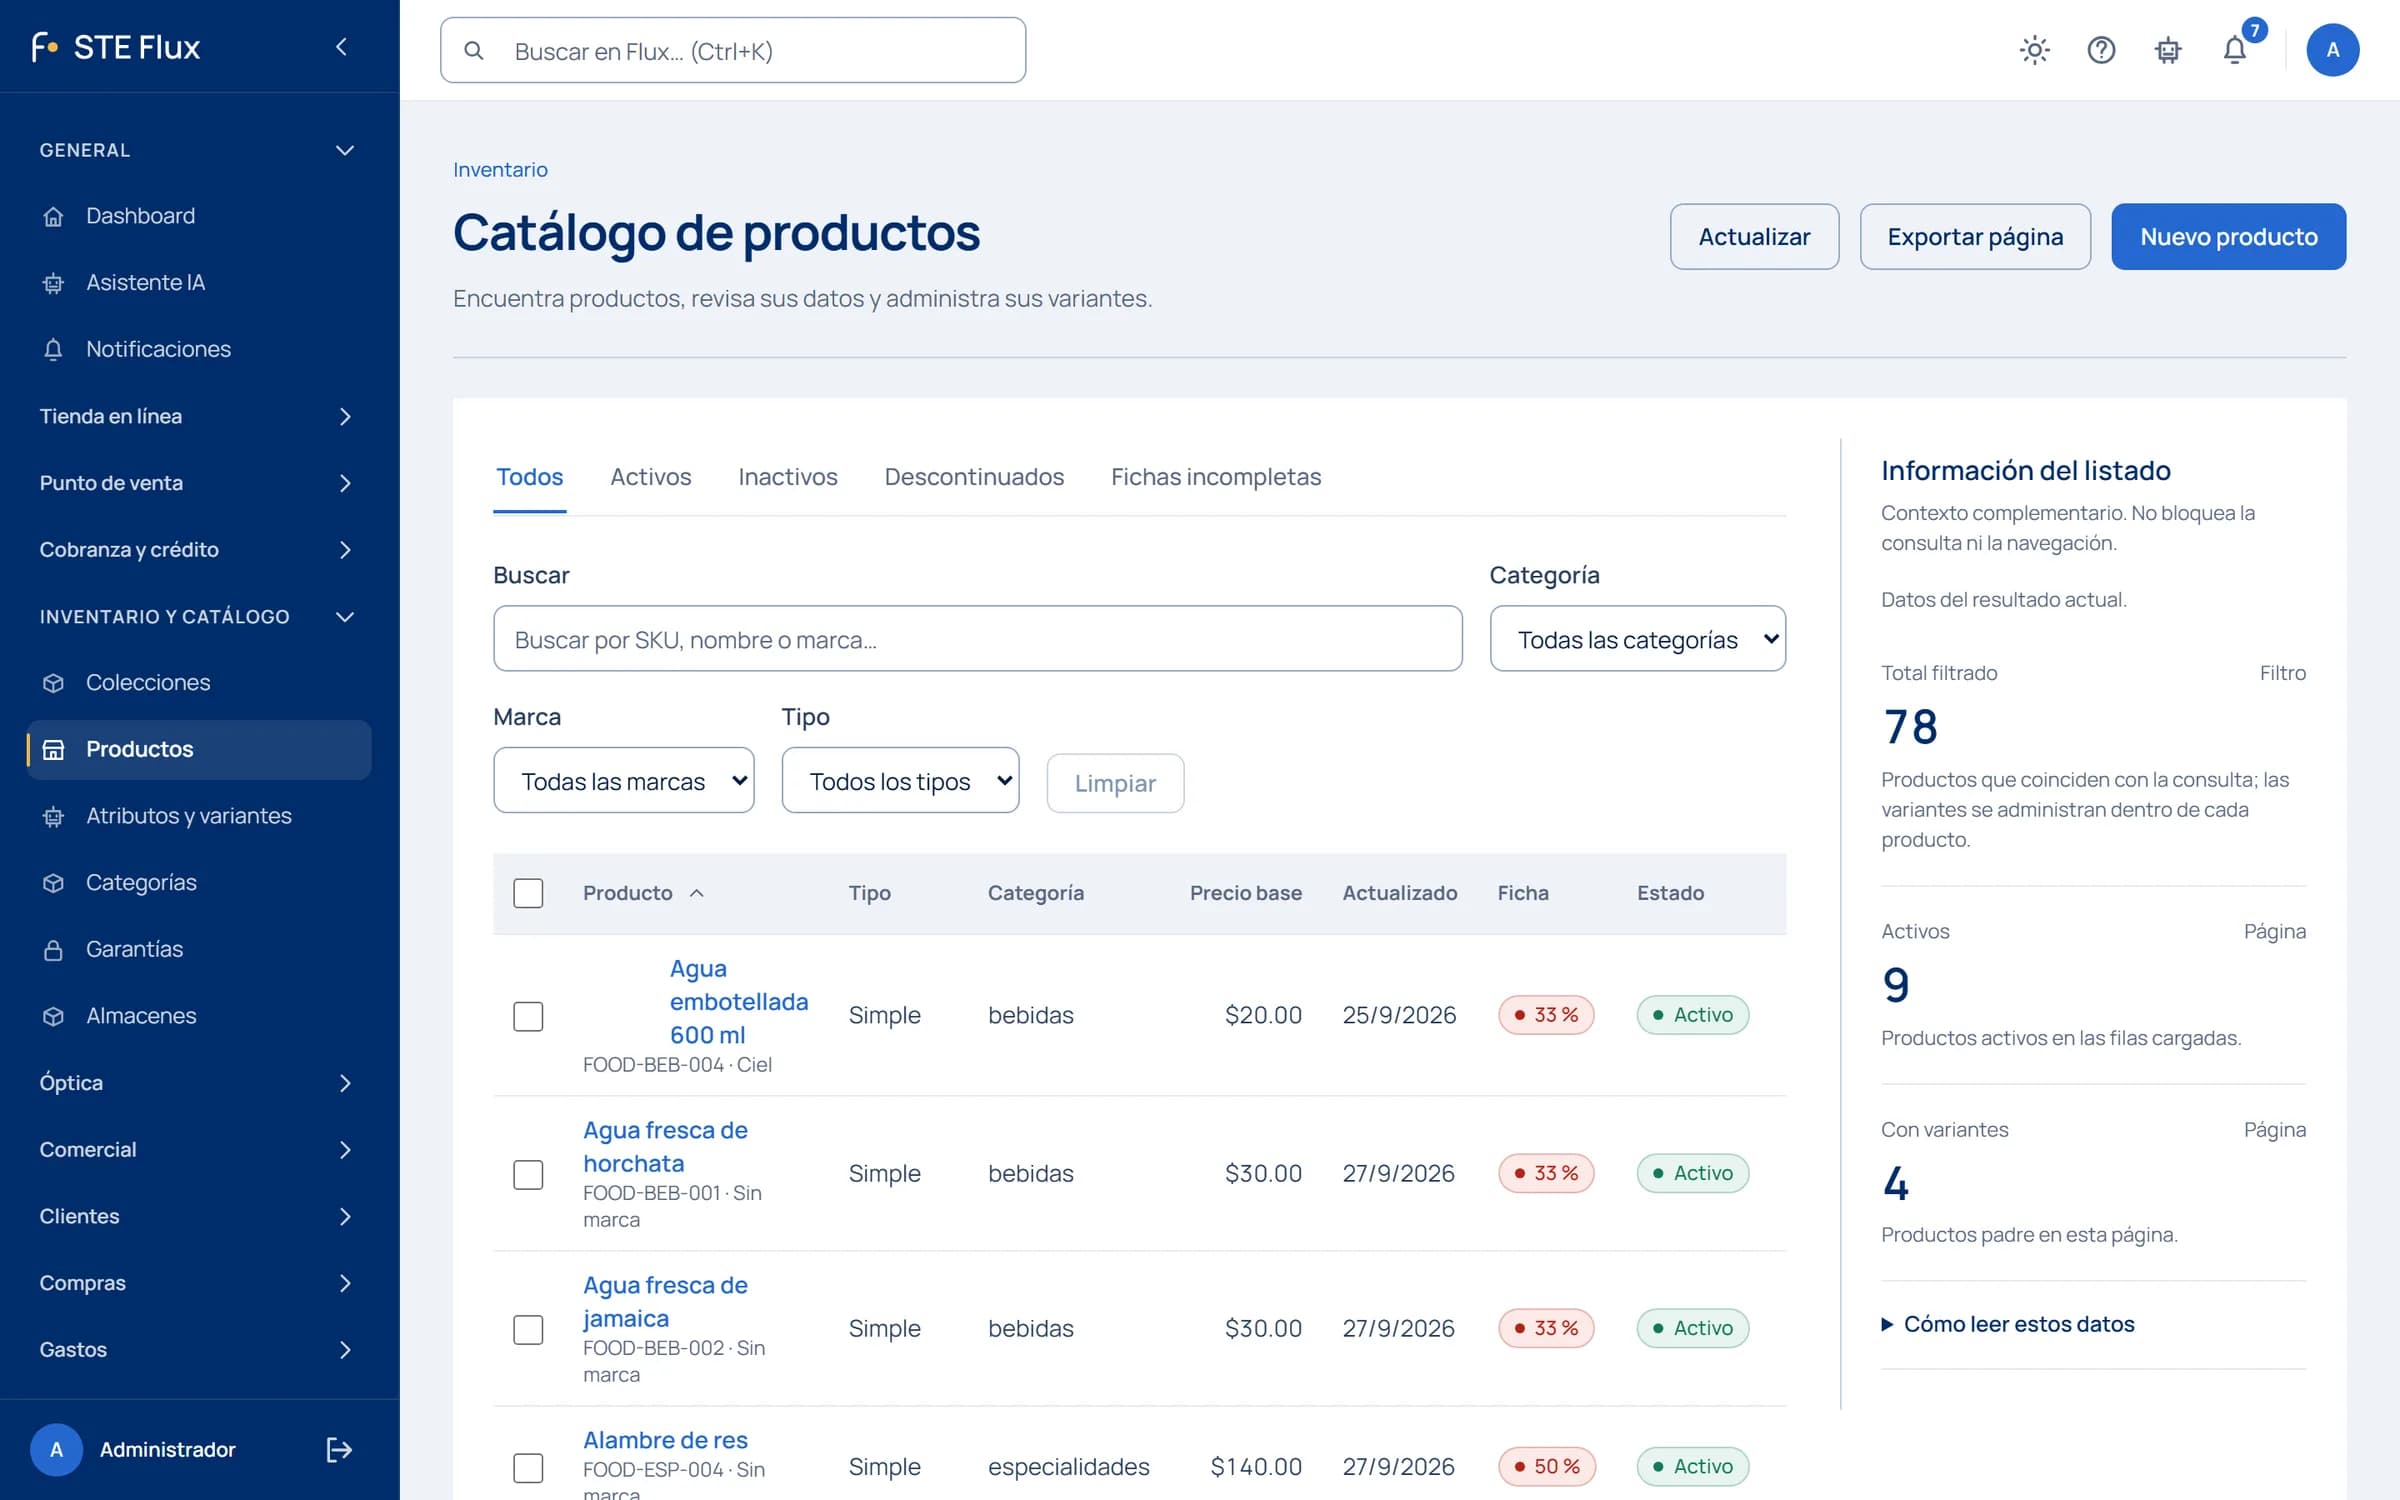Viewport: 2400px width, 1500px height.
Task: Tick the select-all checkbox in table header
Action: coord(528,893)
